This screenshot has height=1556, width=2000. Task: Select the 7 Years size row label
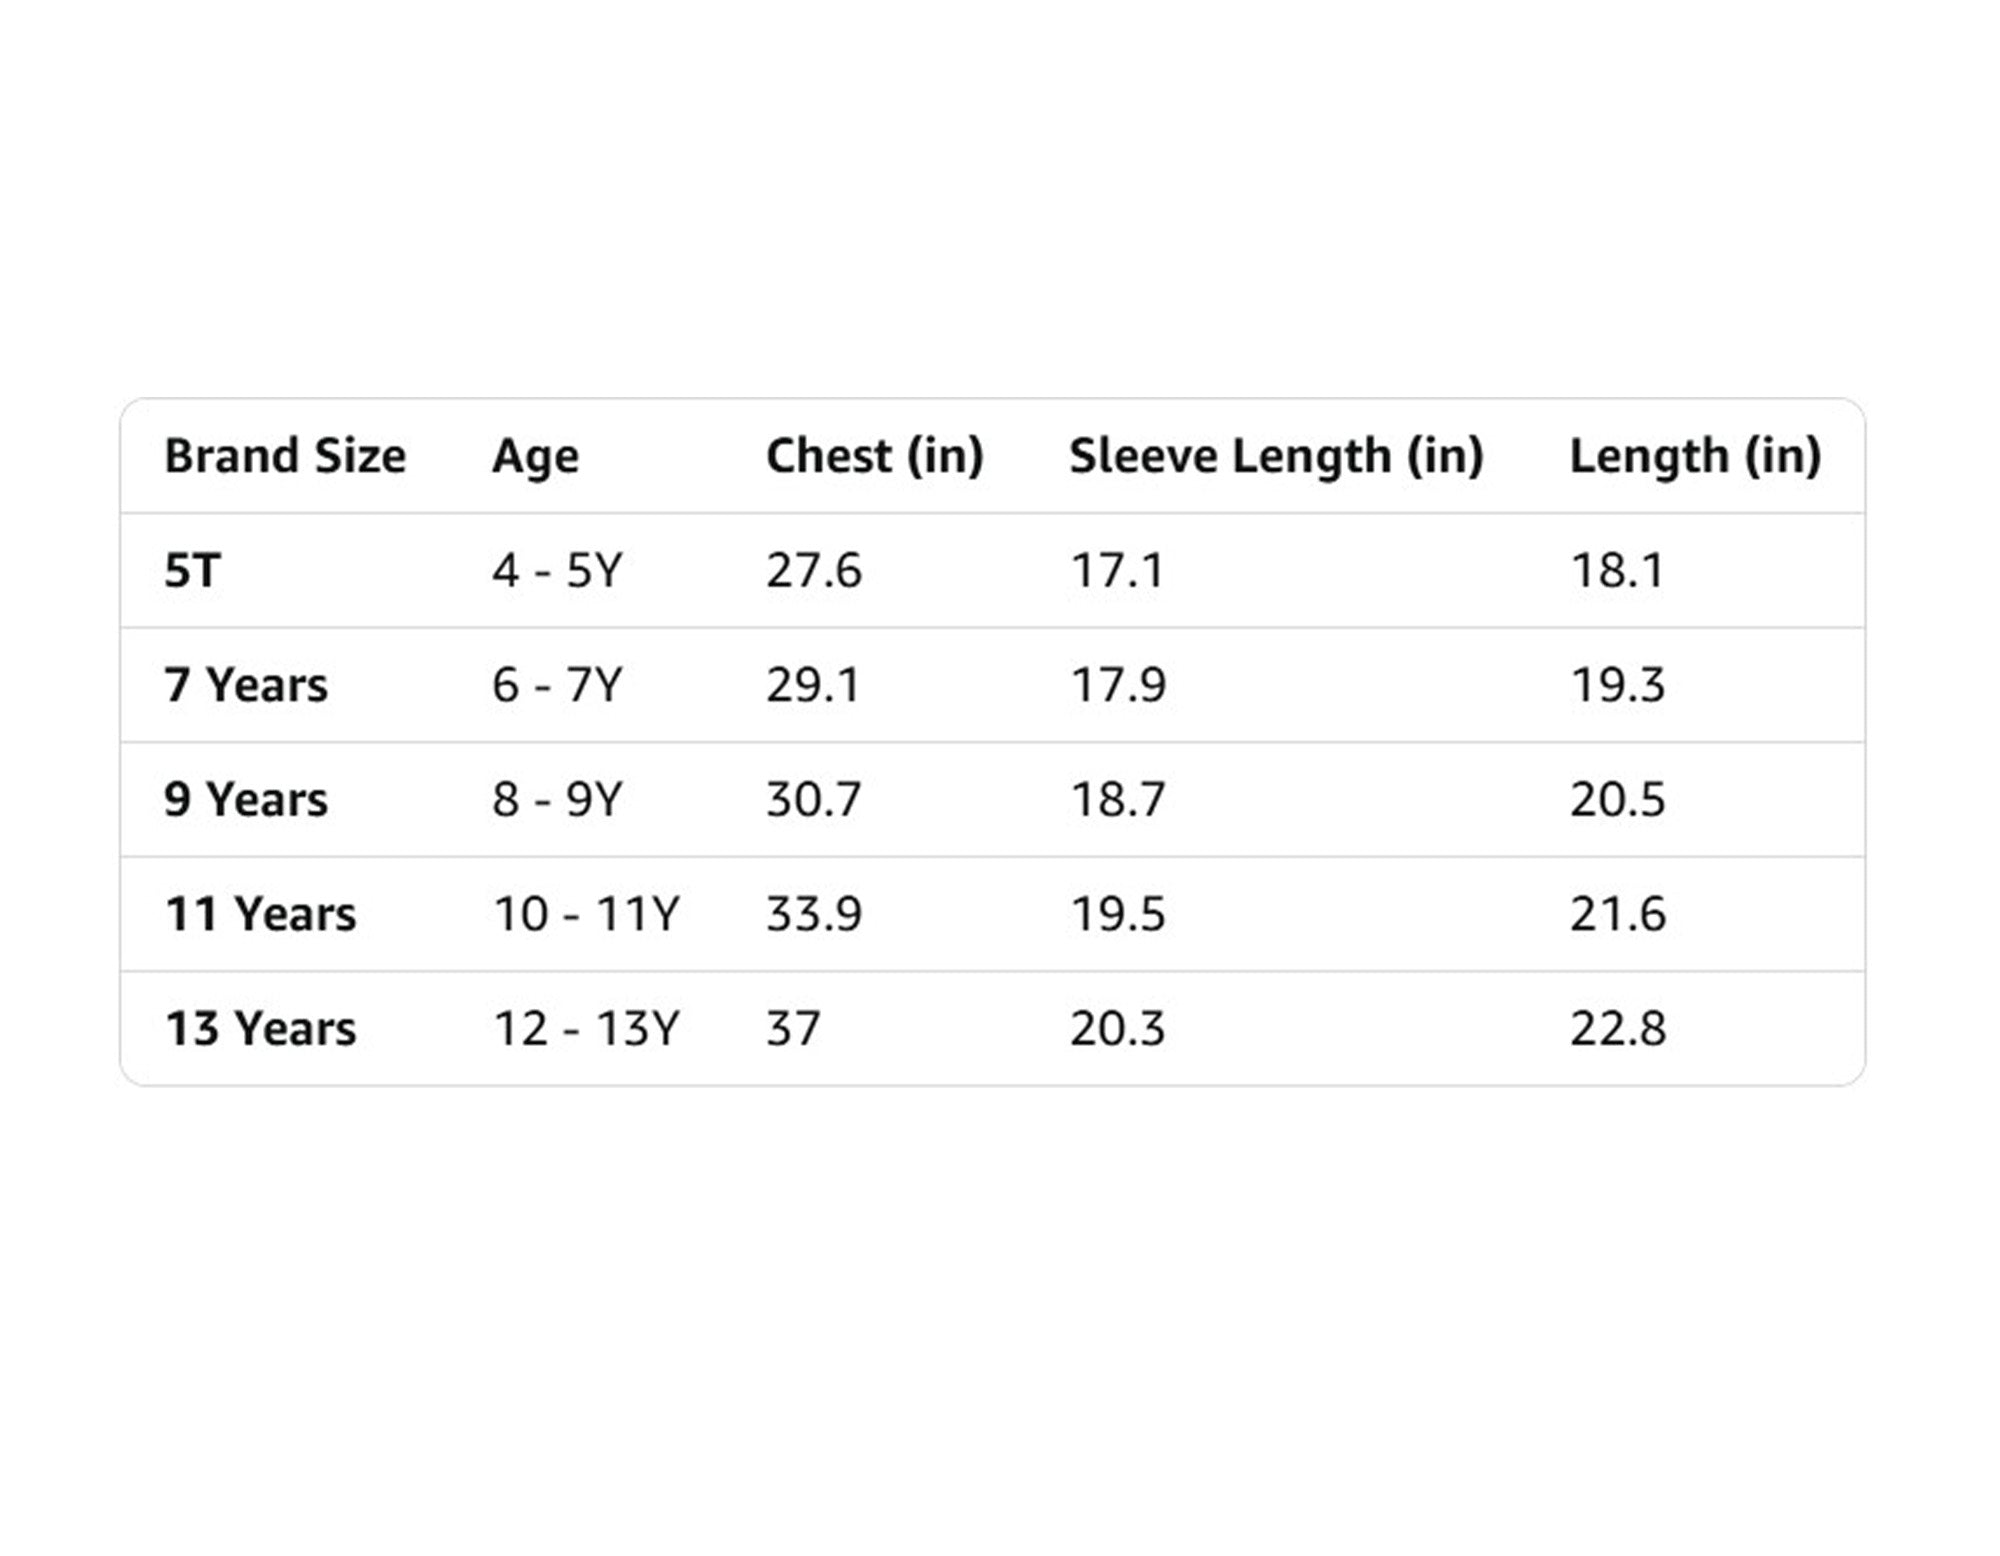pos(246,685)
